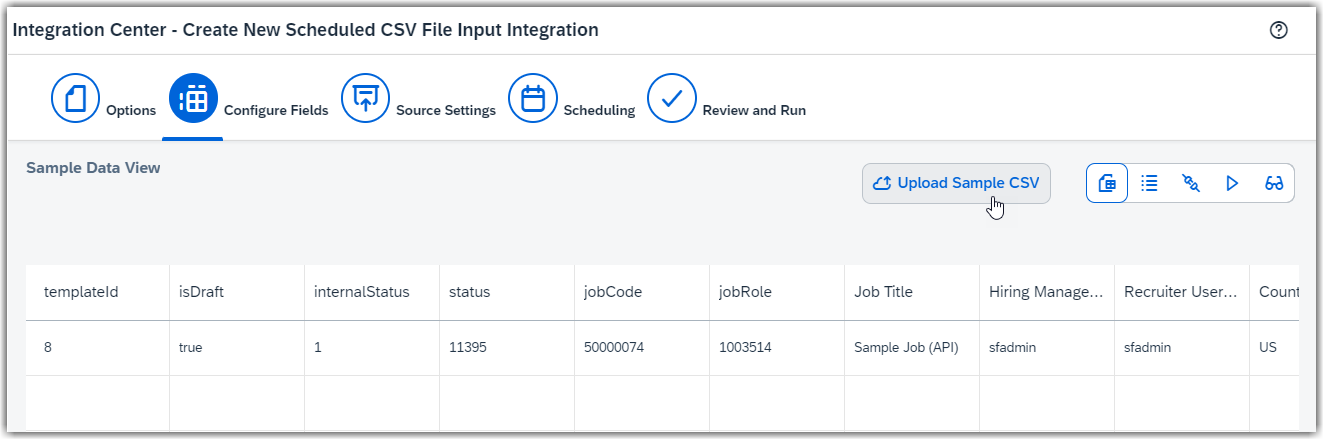
Task: Click the Upload Sample CSV button
Action: (956, 183)
